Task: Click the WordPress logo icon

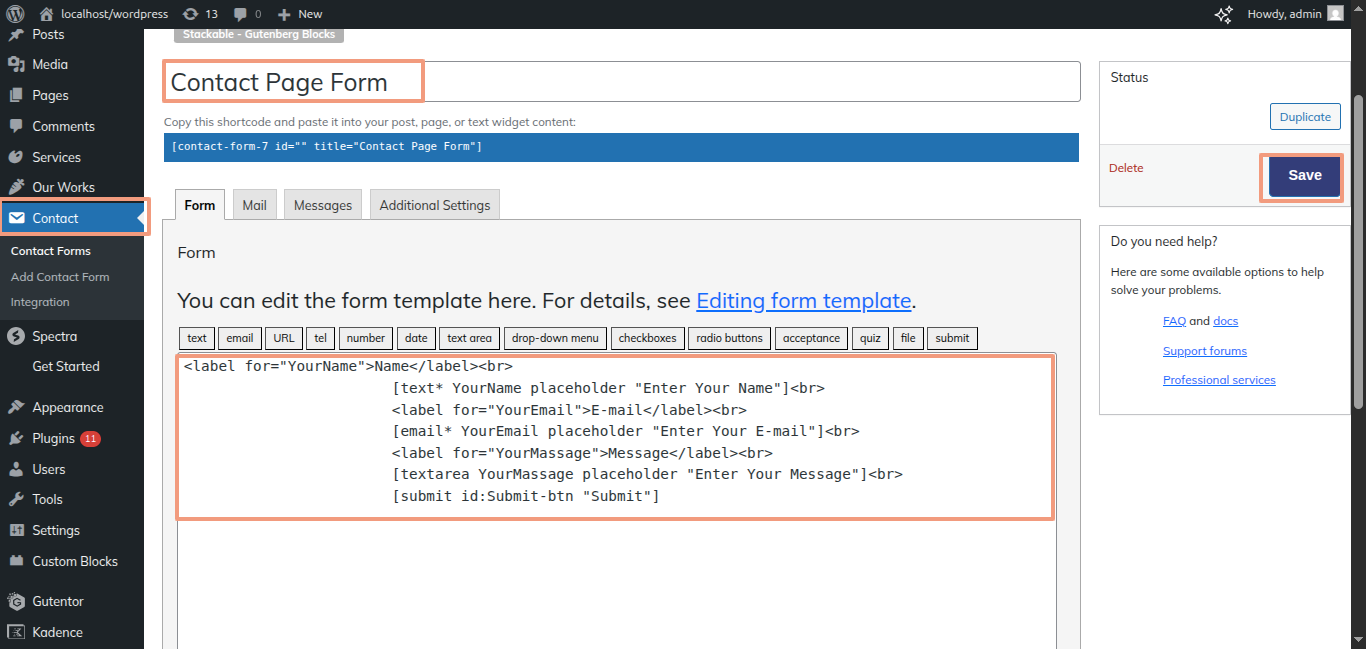Action: pyautogui.click(x=15, y=14)
